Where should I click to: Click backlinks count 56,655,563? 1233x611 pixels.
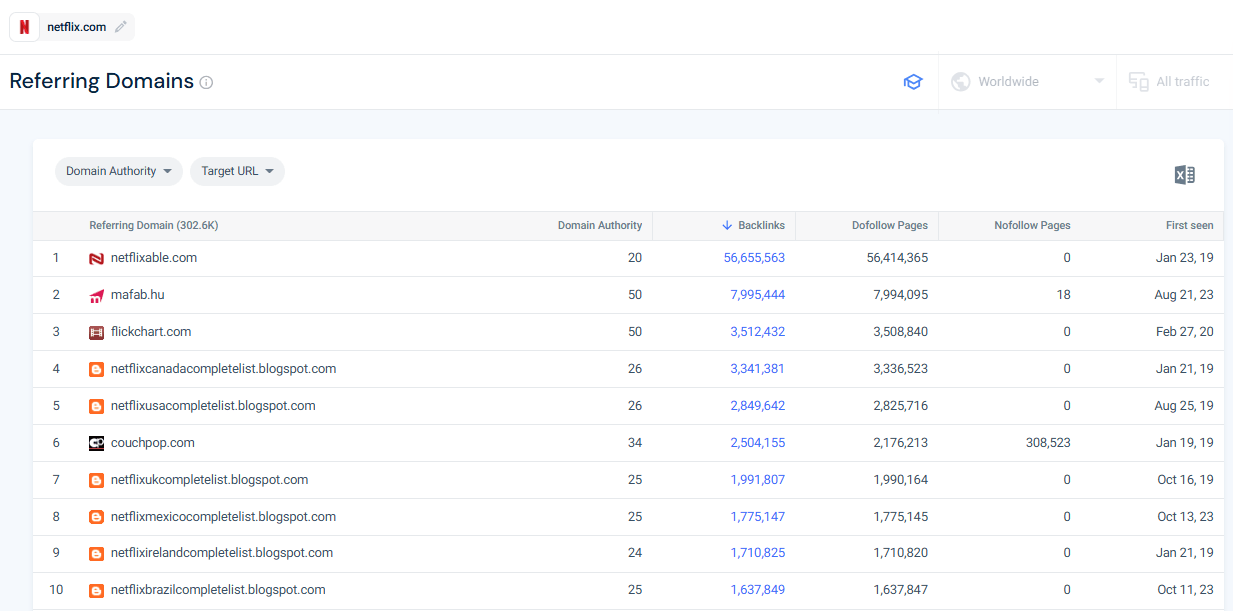coord(754,258)
